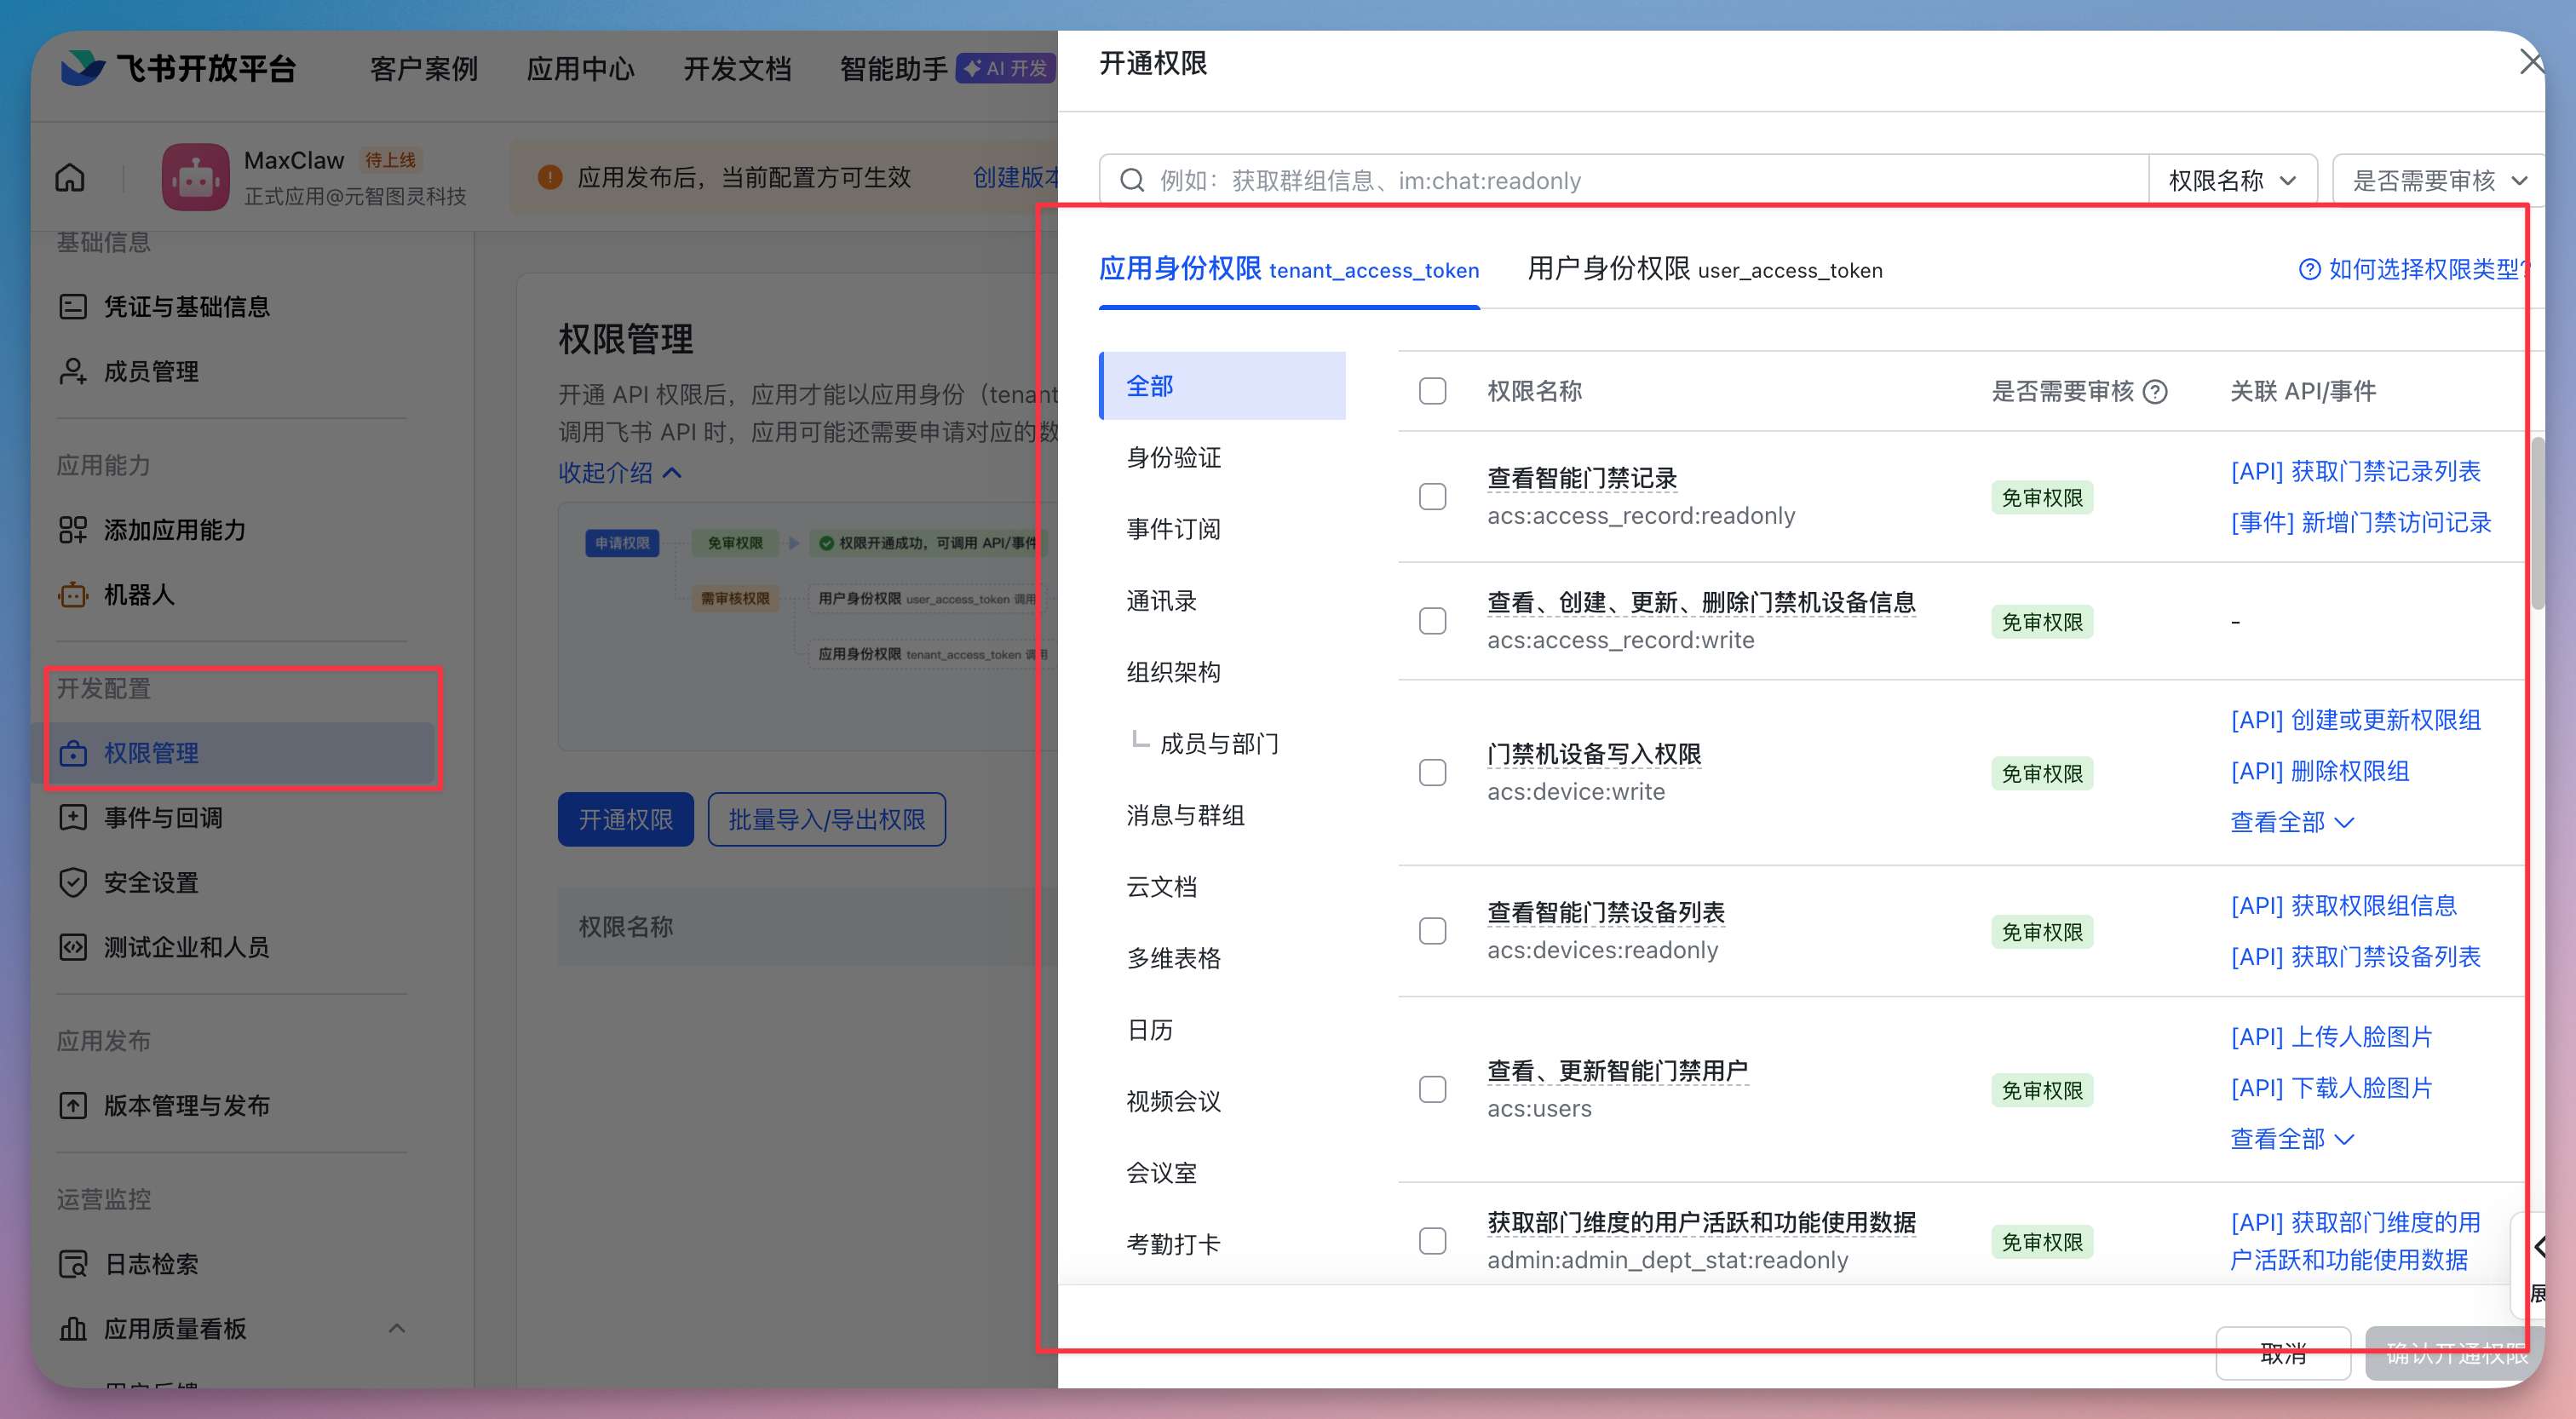This screenshot has width=2576, height=1419.
Task: Click the 凭证与基础信息 sidebar icon
Action: (x=73, y=306)
